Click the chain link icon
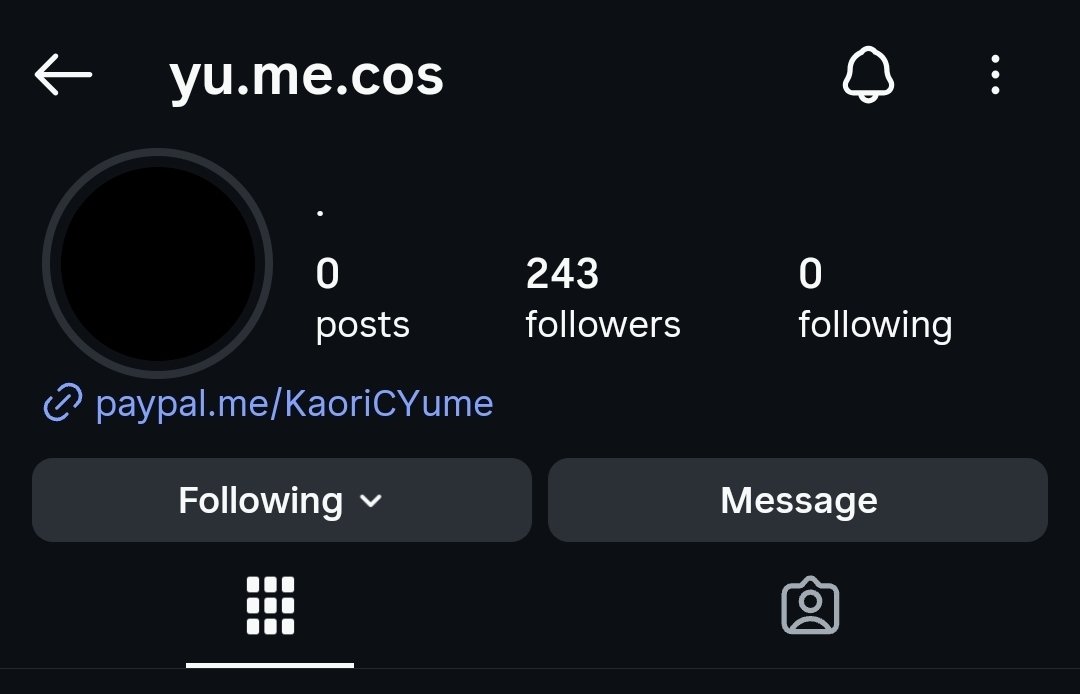1080x694 pixels. (63, 403)
